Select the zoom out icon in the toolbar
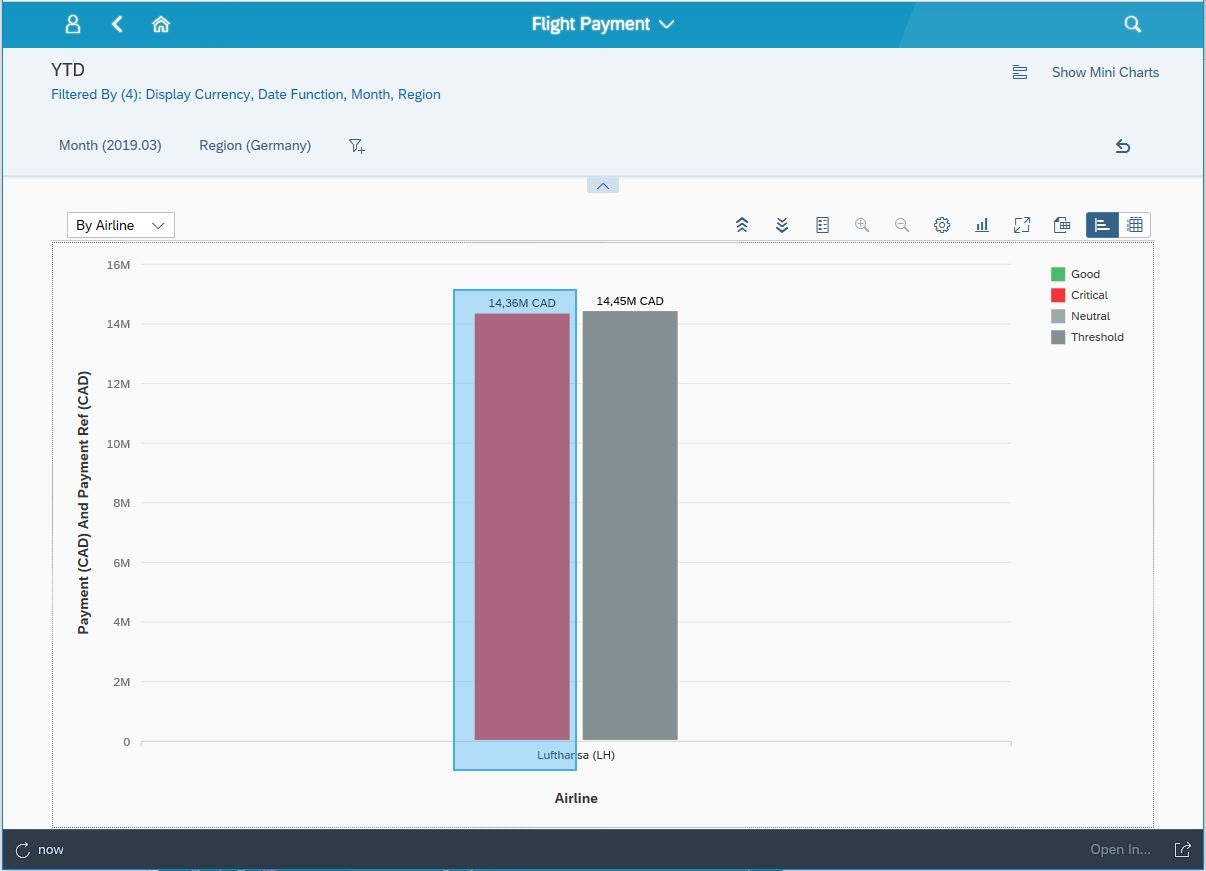This screenshot has width=1206, height=871. pyautogui.click(x=902, y=224)
